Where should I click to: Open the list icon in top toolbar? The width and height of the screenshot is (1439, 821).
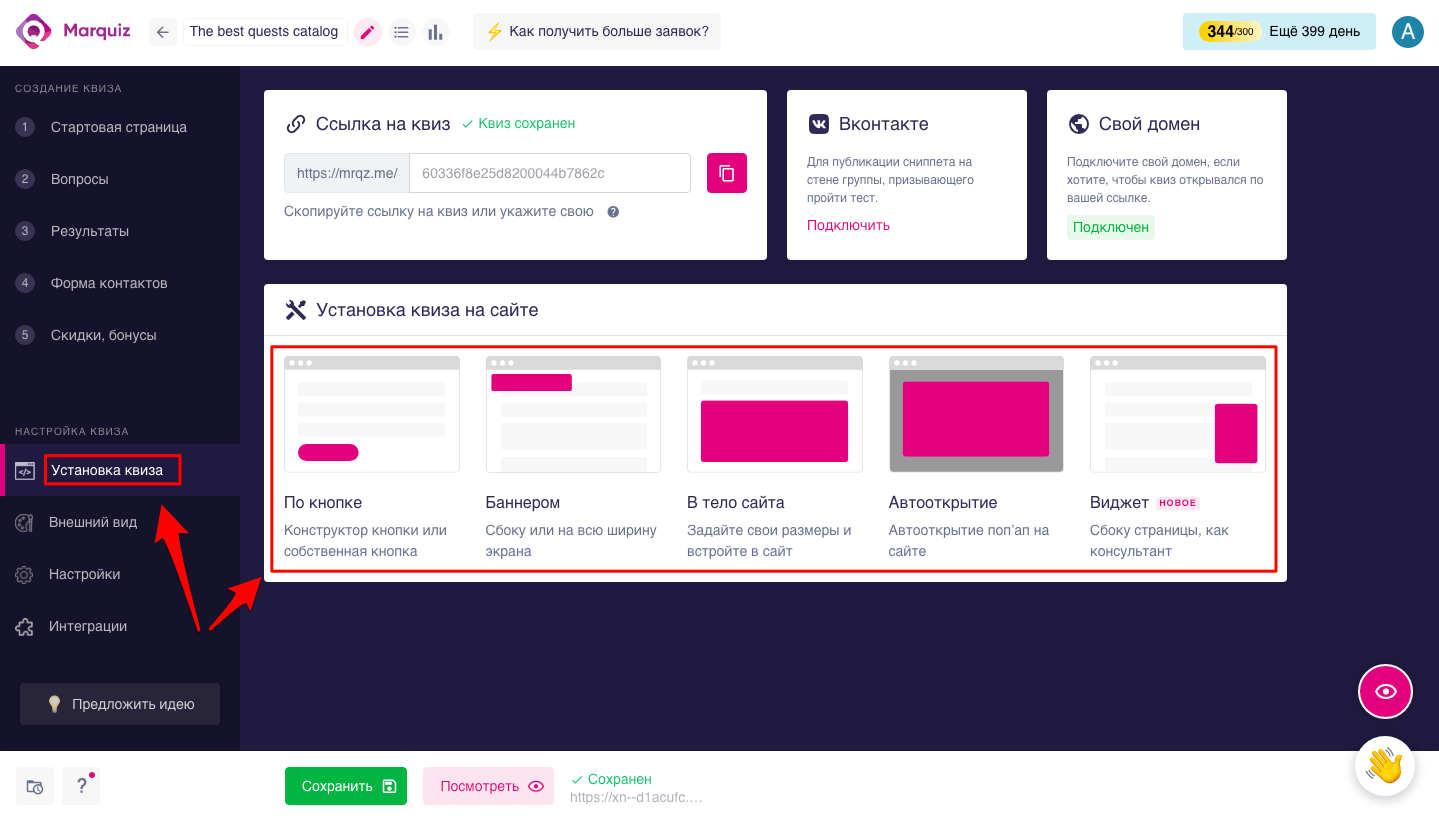(x=401, y=32)
